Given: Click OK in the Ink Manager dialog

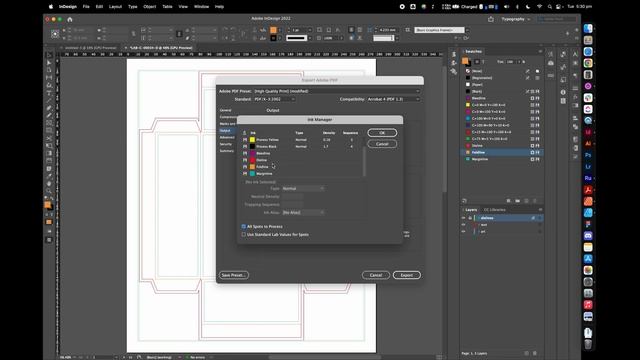Looking at the screenshot, I should point(382,133).
